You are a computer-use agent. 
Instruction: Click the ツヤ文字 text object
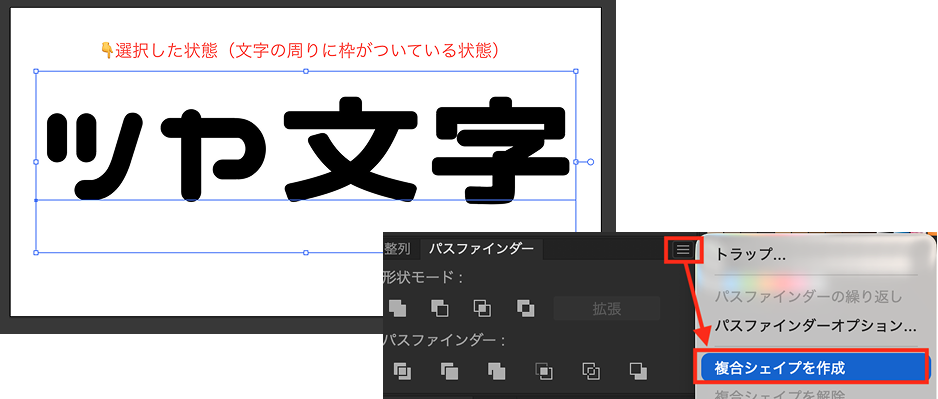coord(307,150)
